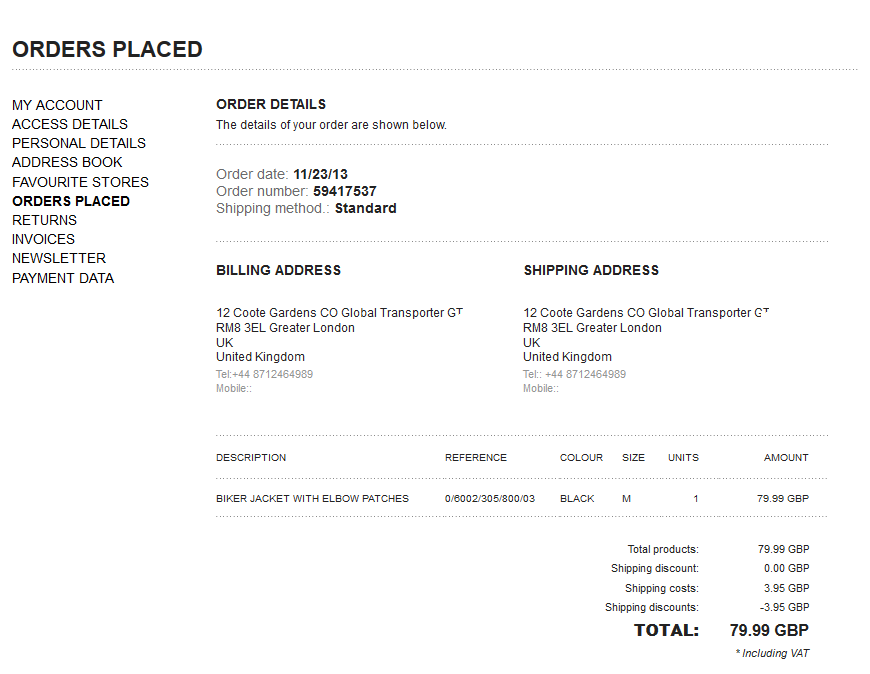Click the order date 11/23/13
The width and height of the screenshot is (870, 674).
coord(320,174)
